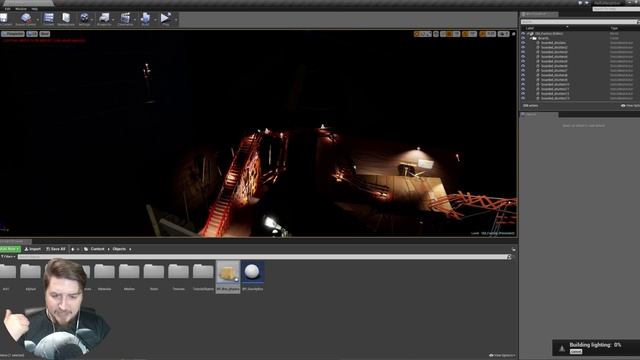640x360 pixels.
Task: Sort outliner by Type column header
Action: tap(614, 28)
